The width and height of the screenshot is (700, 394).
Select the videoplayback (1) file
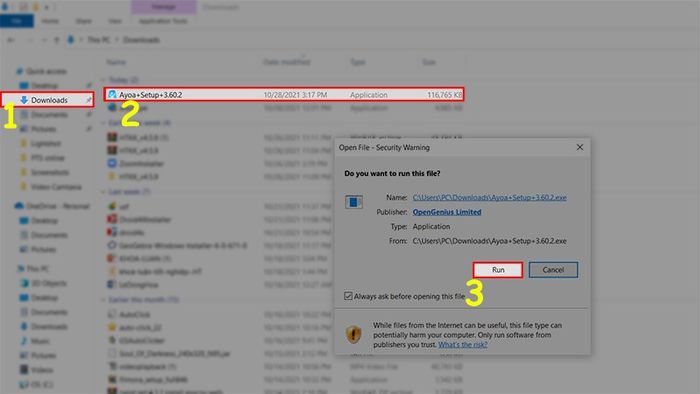(x=148, y=366)
